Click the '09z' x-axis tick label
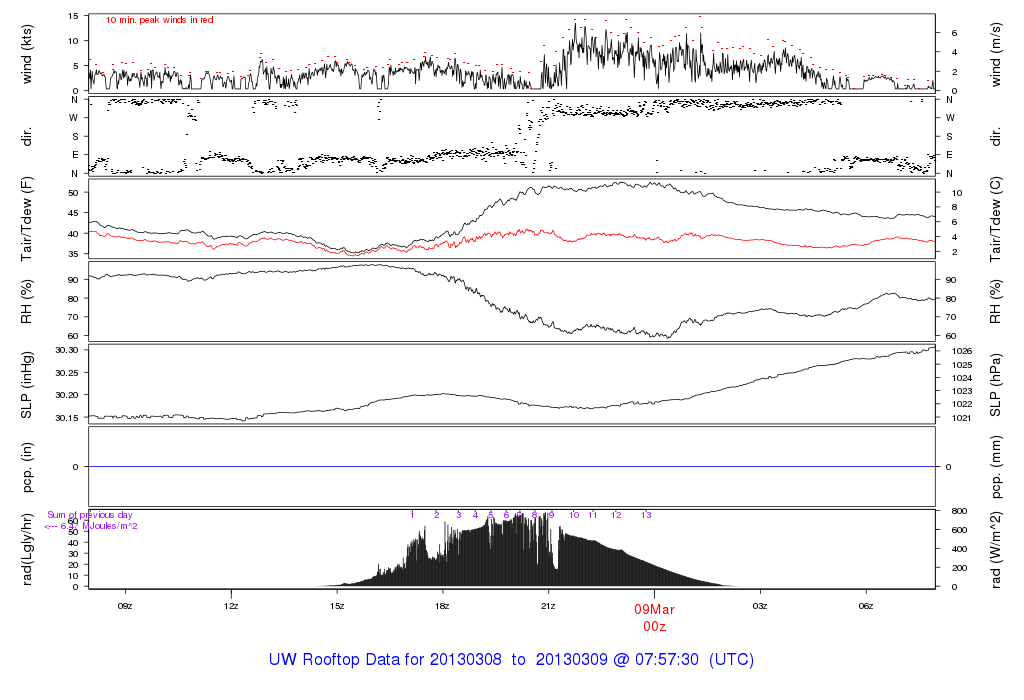Screen dimensions: 1024x700 pyautogui.click(x=125, y=606)
